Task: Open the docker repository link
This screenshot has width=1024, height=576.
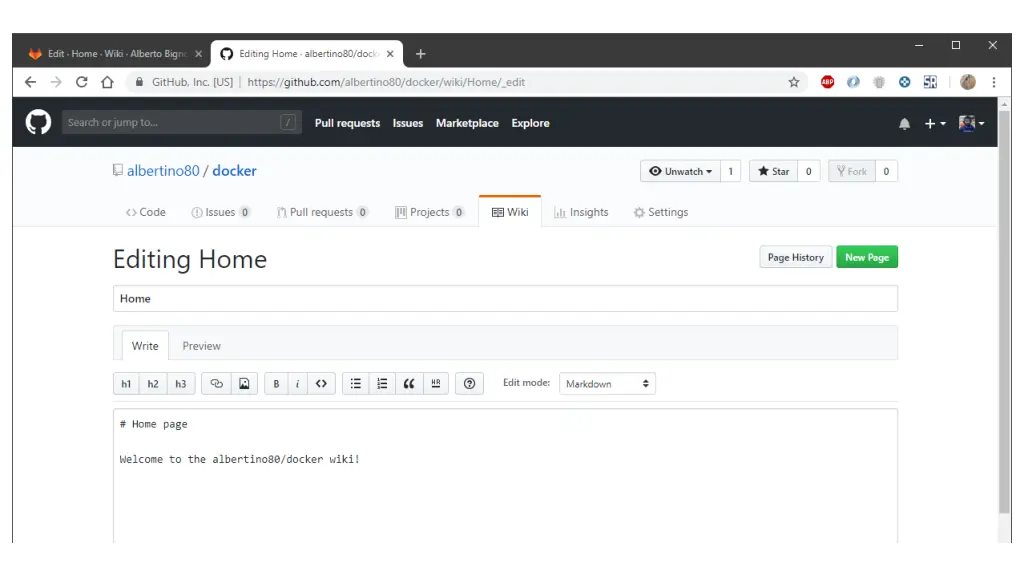Action: (x=234, y=170)
